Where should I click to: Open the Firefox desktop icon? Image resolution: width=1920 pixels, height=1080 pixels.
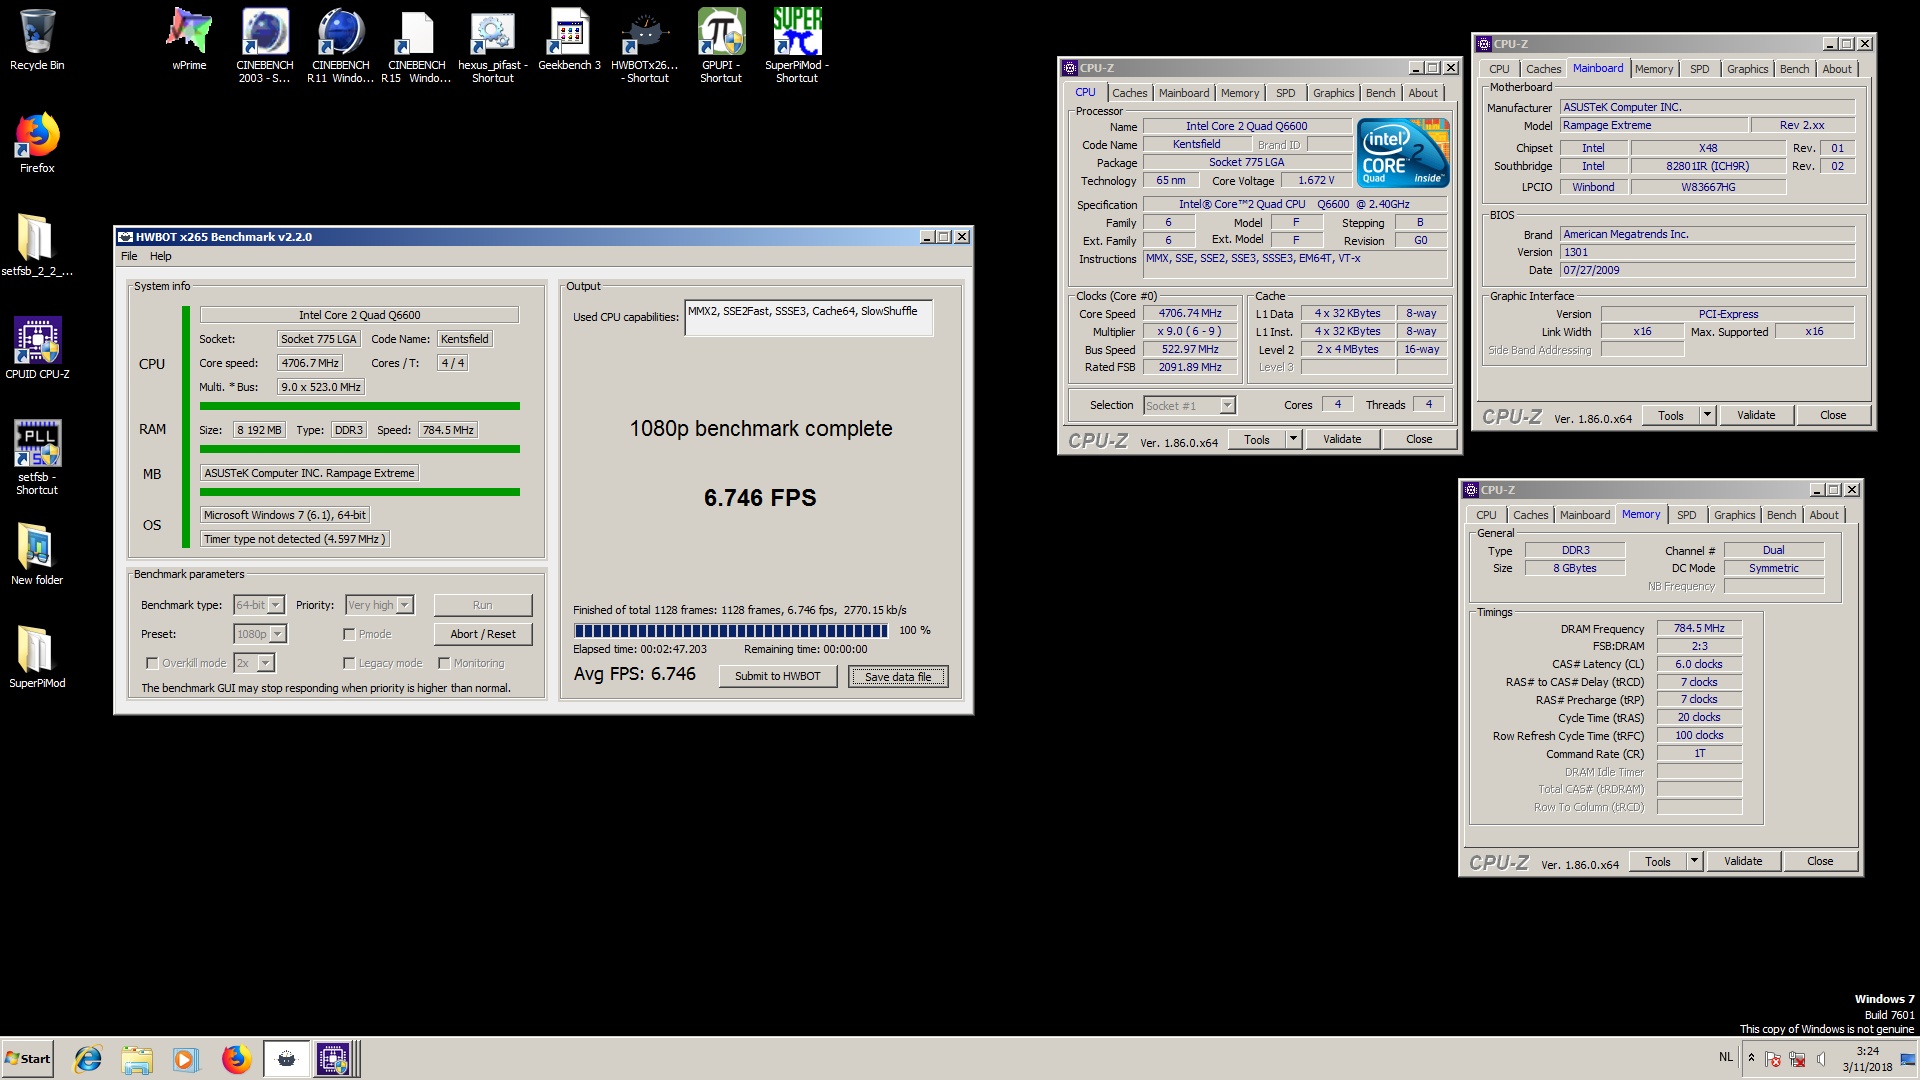tap(37, 143)
